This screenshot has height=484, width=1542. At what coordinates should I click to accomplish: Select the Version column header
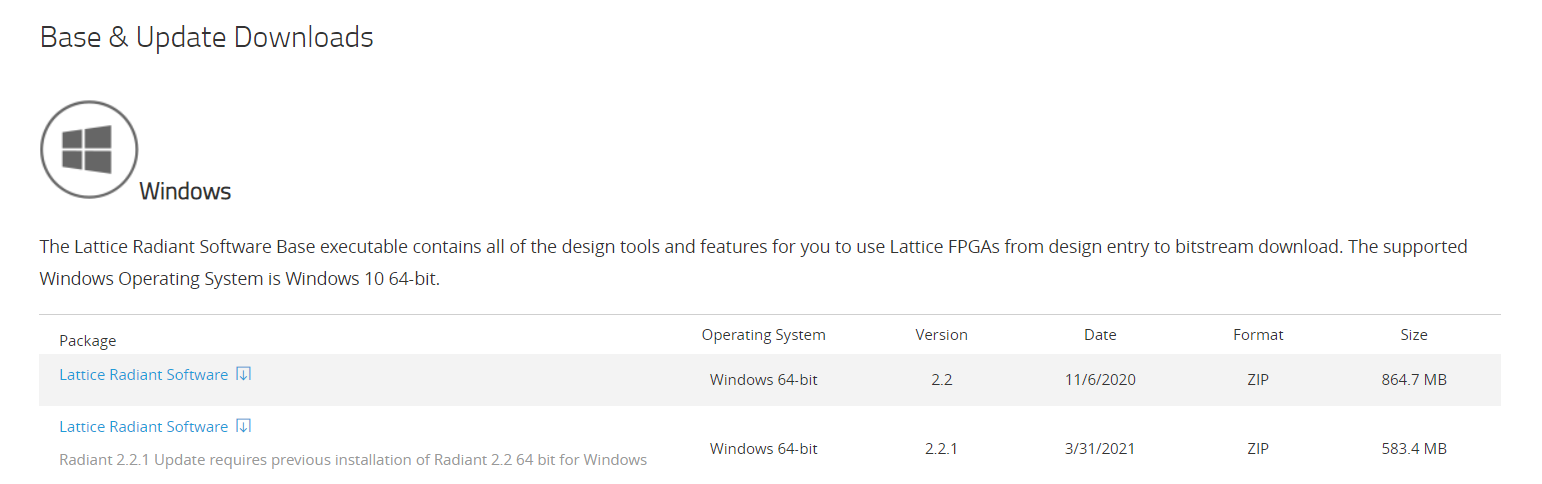(941, 335)
